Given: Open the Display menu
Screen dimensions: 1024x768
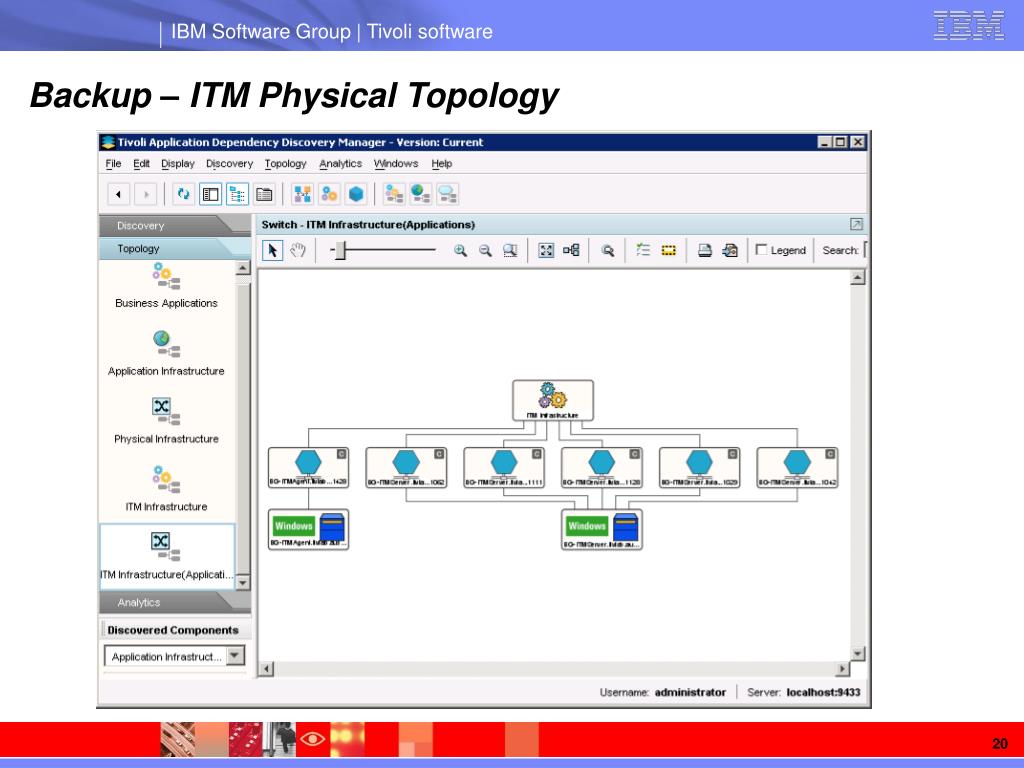Looking at the screenshot, I should pos(178,163).
